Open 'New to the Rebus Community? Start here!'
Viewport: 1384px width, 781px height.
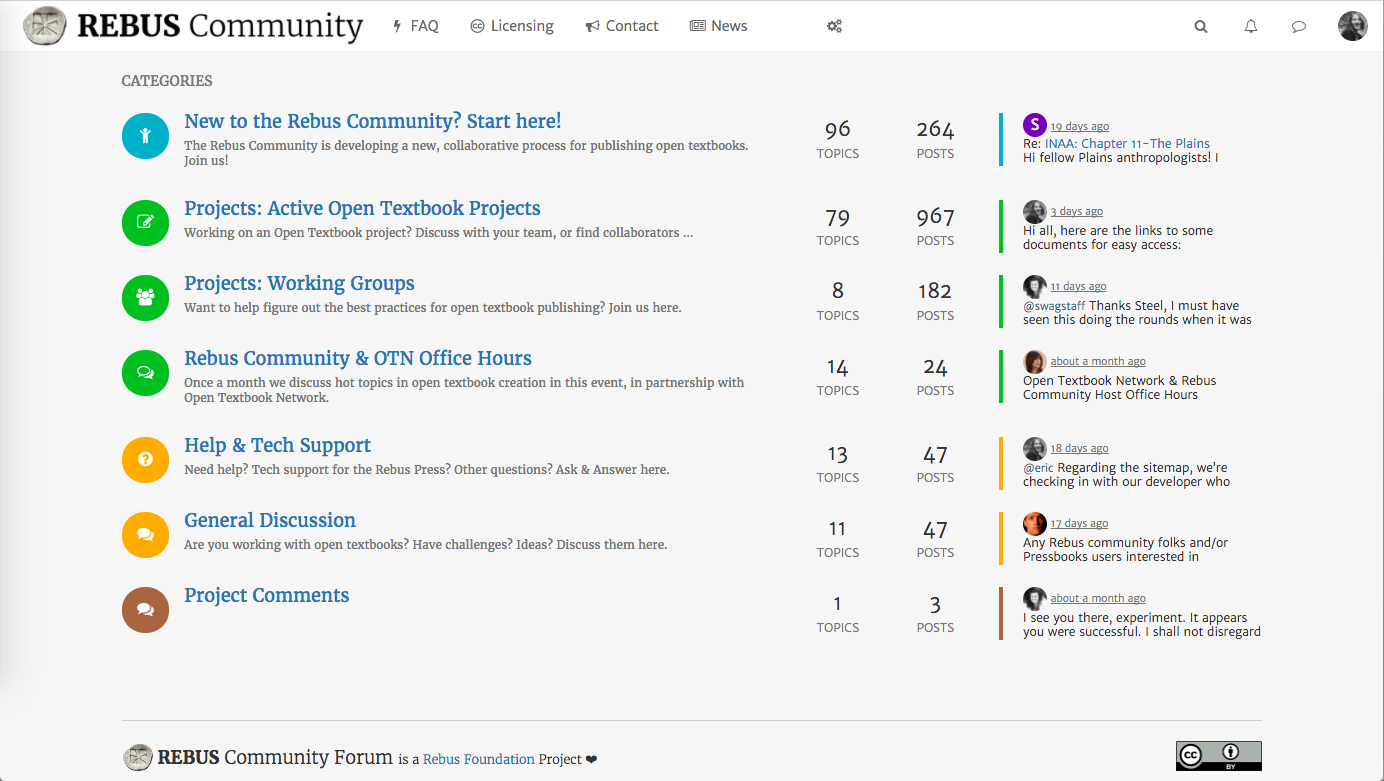point(373,121)
